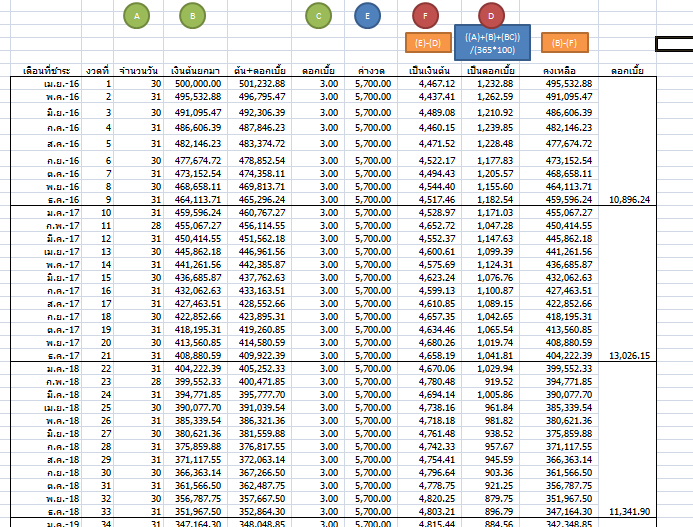Select the yearly interest total 10,896.24
The image size is (693, 527).
tap(629, 200)
